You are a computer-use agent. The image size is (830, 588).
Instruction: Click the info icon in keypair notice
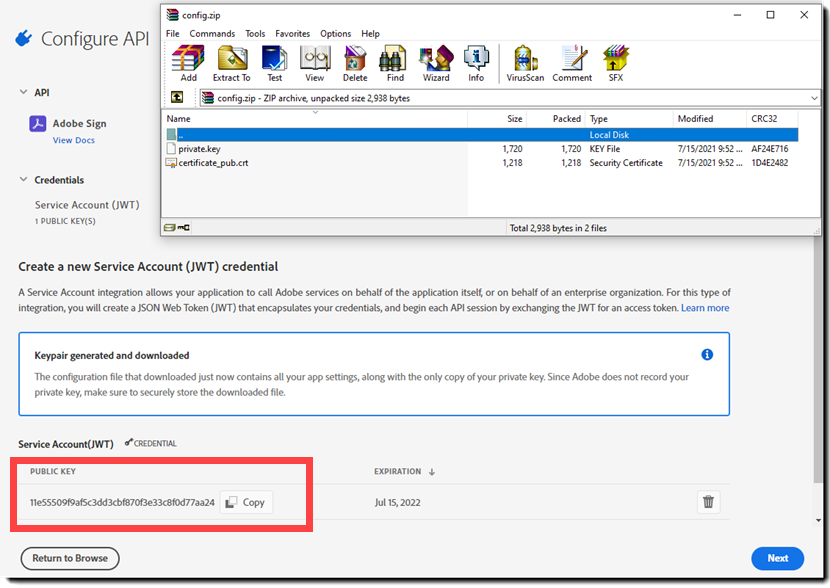707,355
